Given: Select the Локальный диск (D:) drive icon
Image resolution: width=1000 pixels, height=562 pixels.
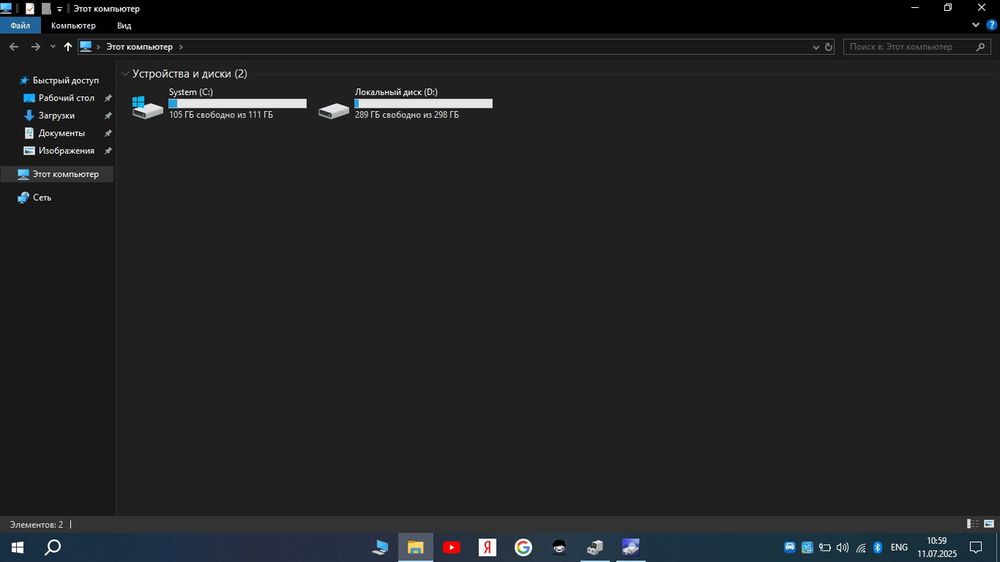Looking at the screenshot, I should coord(334,110).
